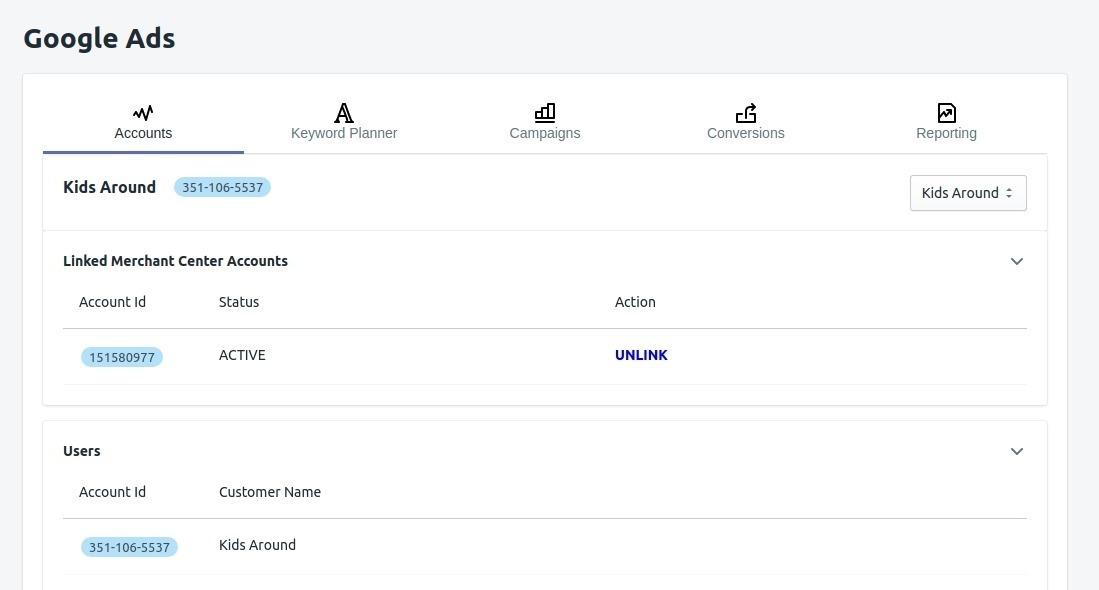The height and width of the screenshot is (590, 1099).
Task: Click the 351-106-5537 badge in Users table
Action: [x=129, y=547]
